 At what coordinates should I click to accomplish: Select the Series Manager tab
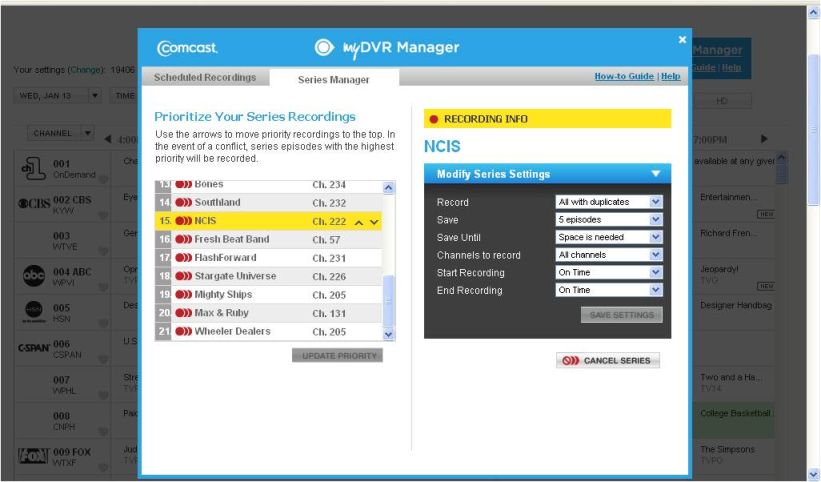[x=333, y=79]
